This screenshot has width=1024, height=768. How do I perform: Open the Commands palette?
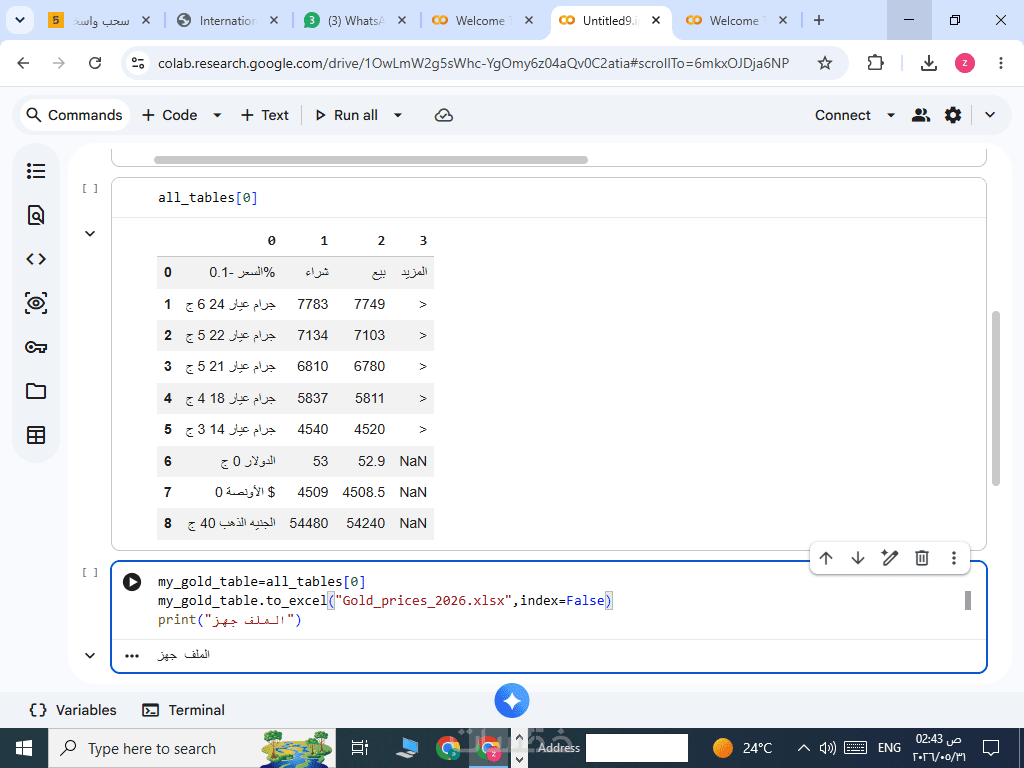(74, 116)
